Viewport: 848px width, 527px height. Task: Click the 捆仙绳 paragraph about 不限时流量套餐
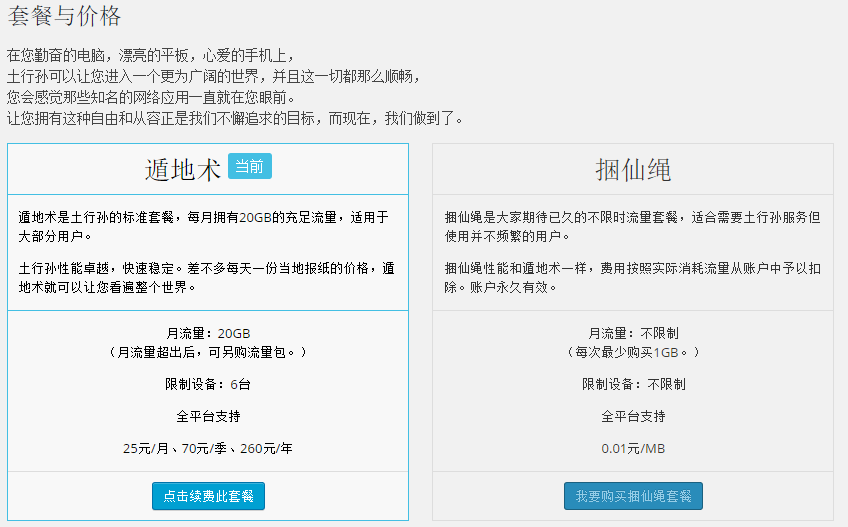[x=632, y=226]
